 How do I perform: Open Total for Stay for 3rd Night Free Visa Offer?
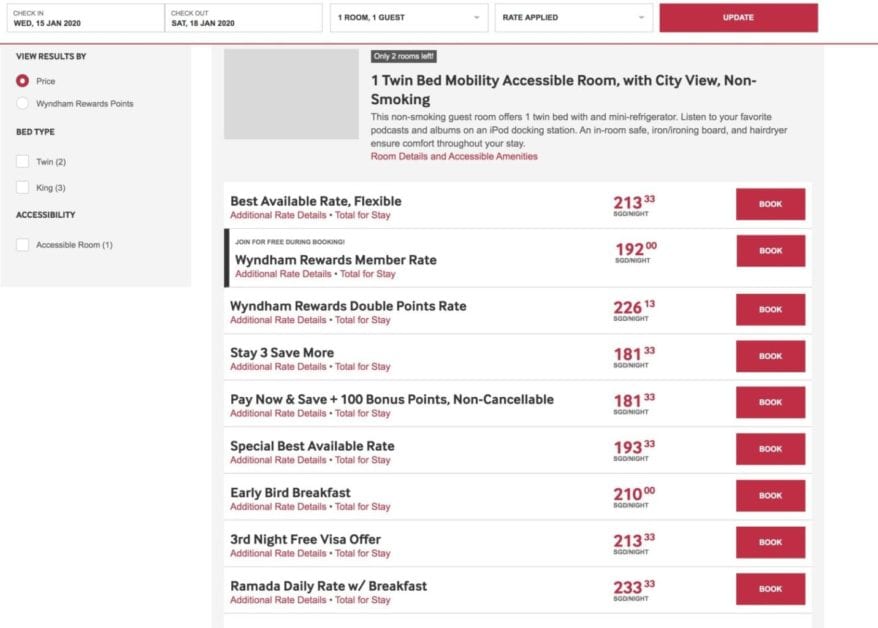[362, 554]
